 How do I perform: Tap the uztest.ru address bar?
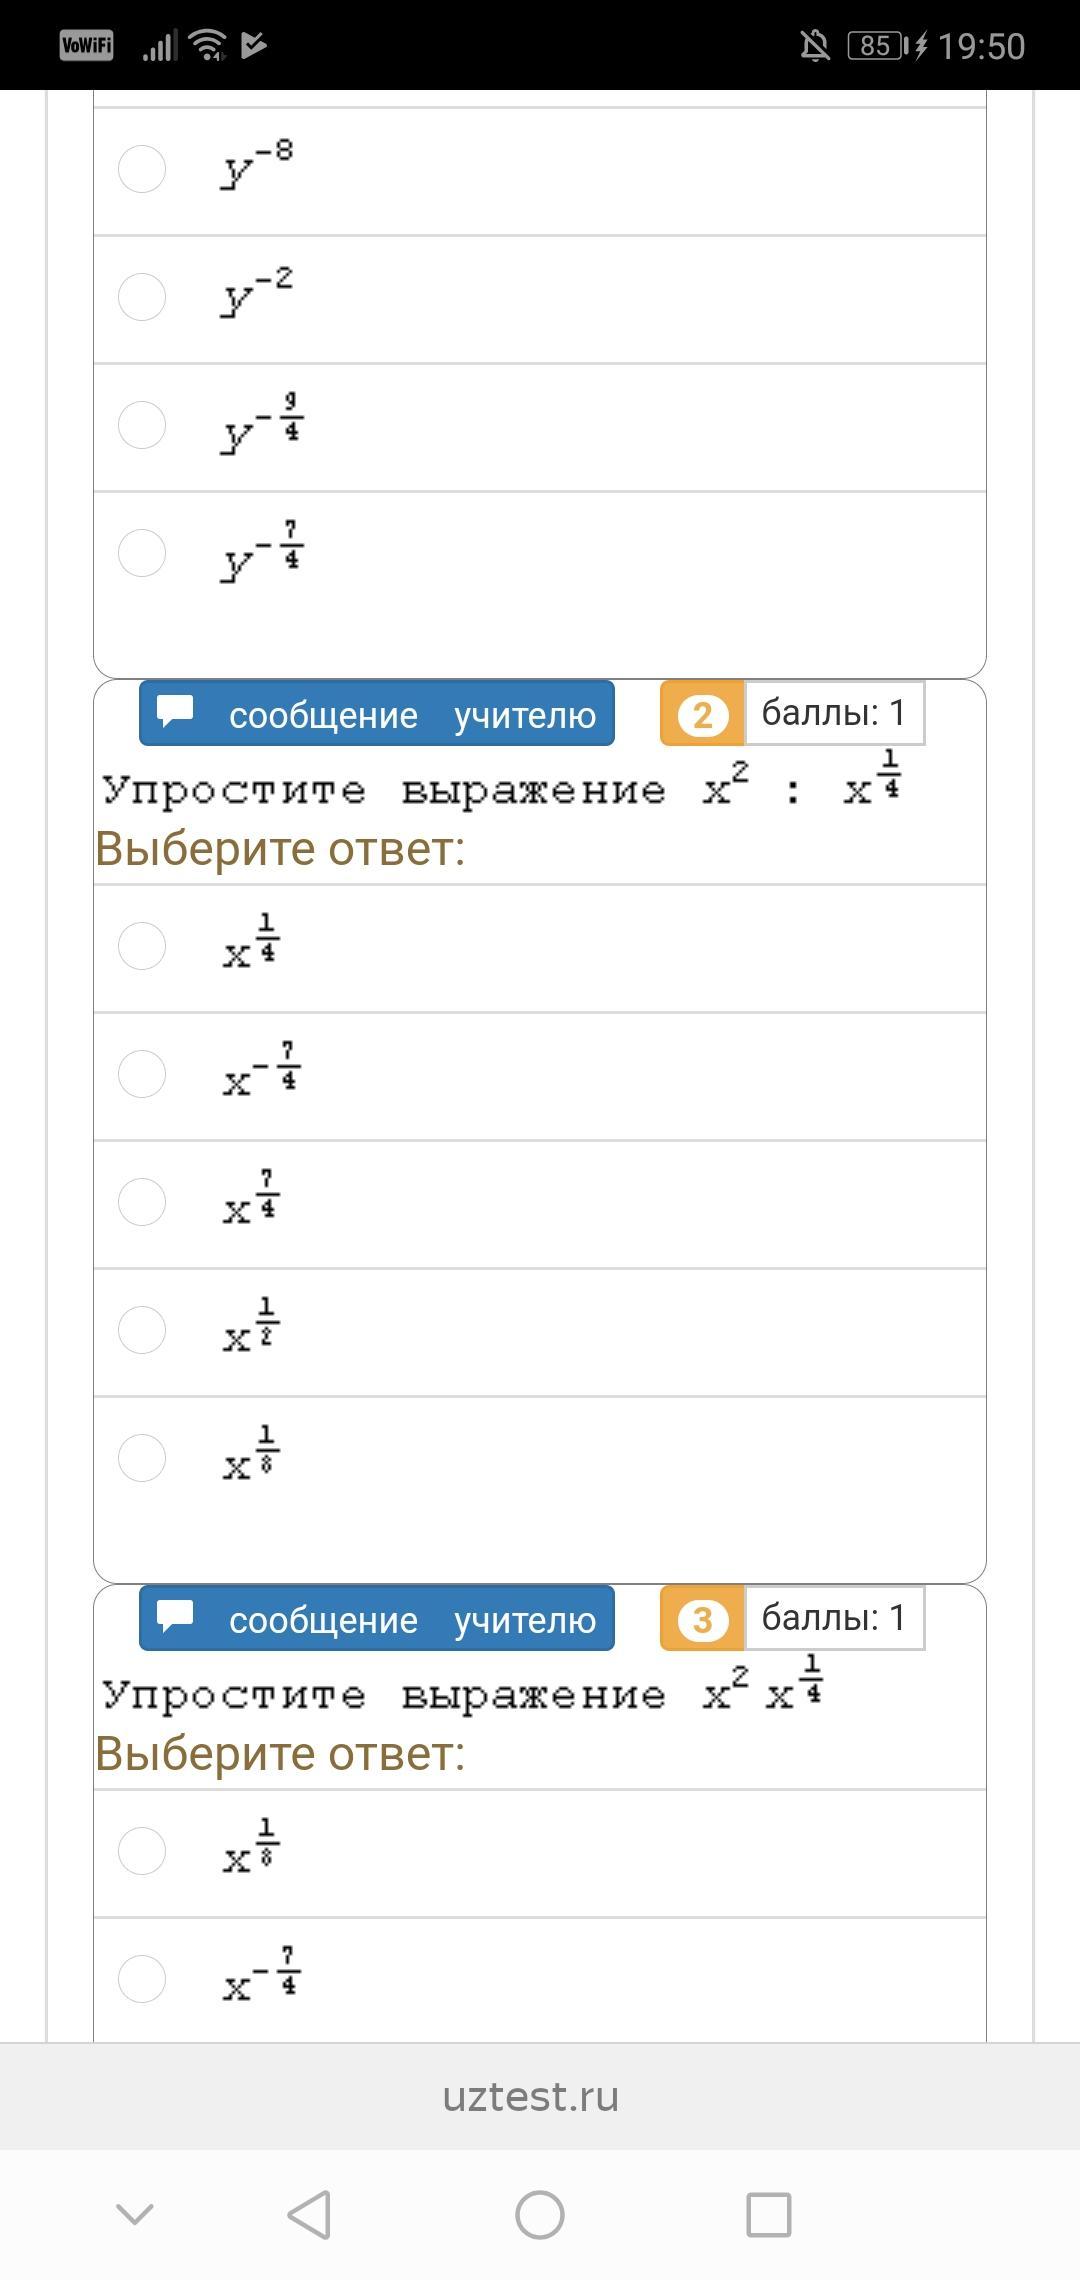pyautogui.click(x=531, y=2095)
